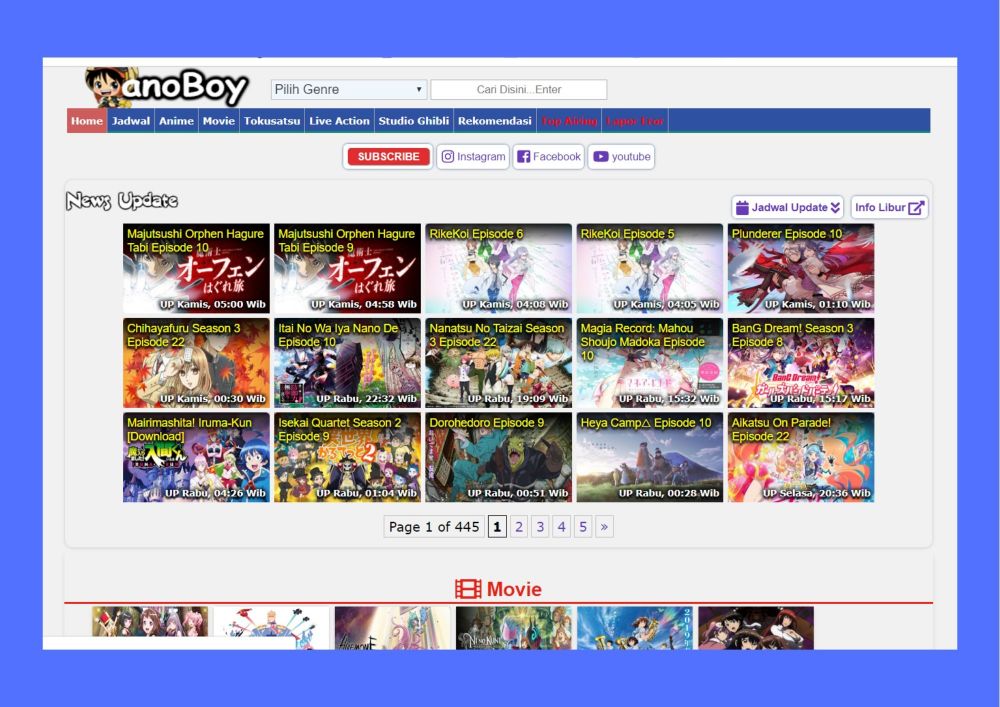Image resolution: width=1000 pixels, height=707 pixels.
Task: Click the » next pages arrow
Action: click(605, 527)
